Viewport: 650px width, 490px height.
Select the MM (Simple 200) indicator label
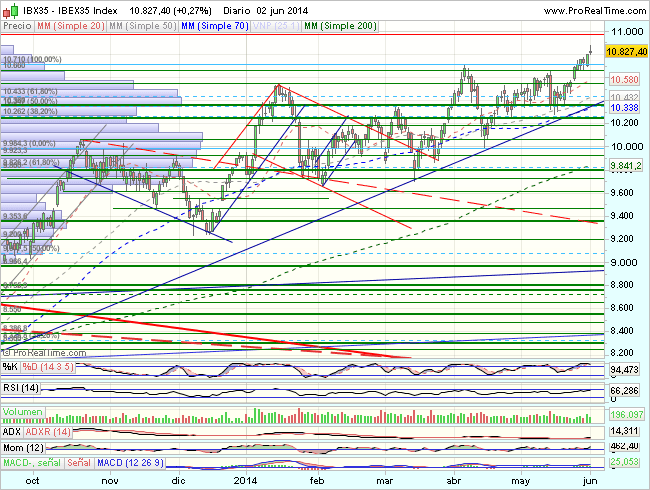340,25
